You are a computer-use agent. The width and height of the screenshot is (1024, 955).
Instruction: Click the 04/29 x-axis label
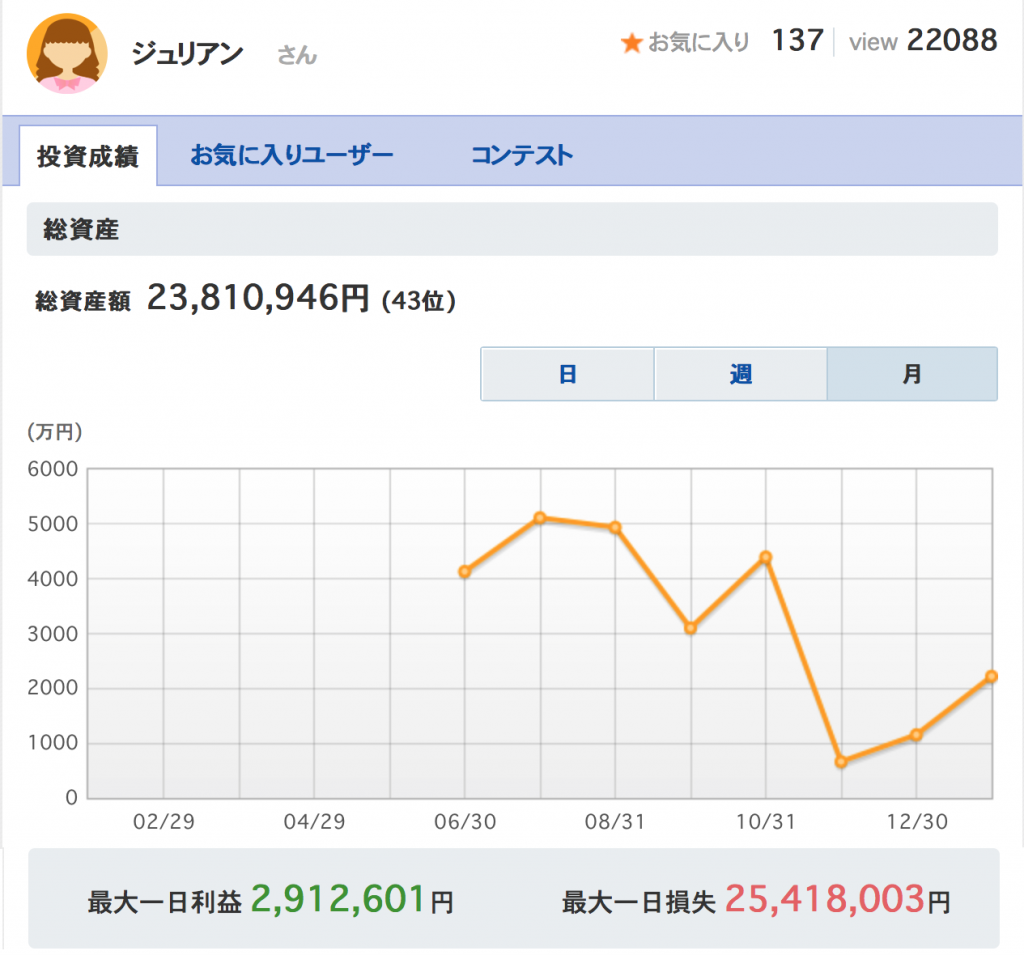pyautogui.click(x=314, y=821)
